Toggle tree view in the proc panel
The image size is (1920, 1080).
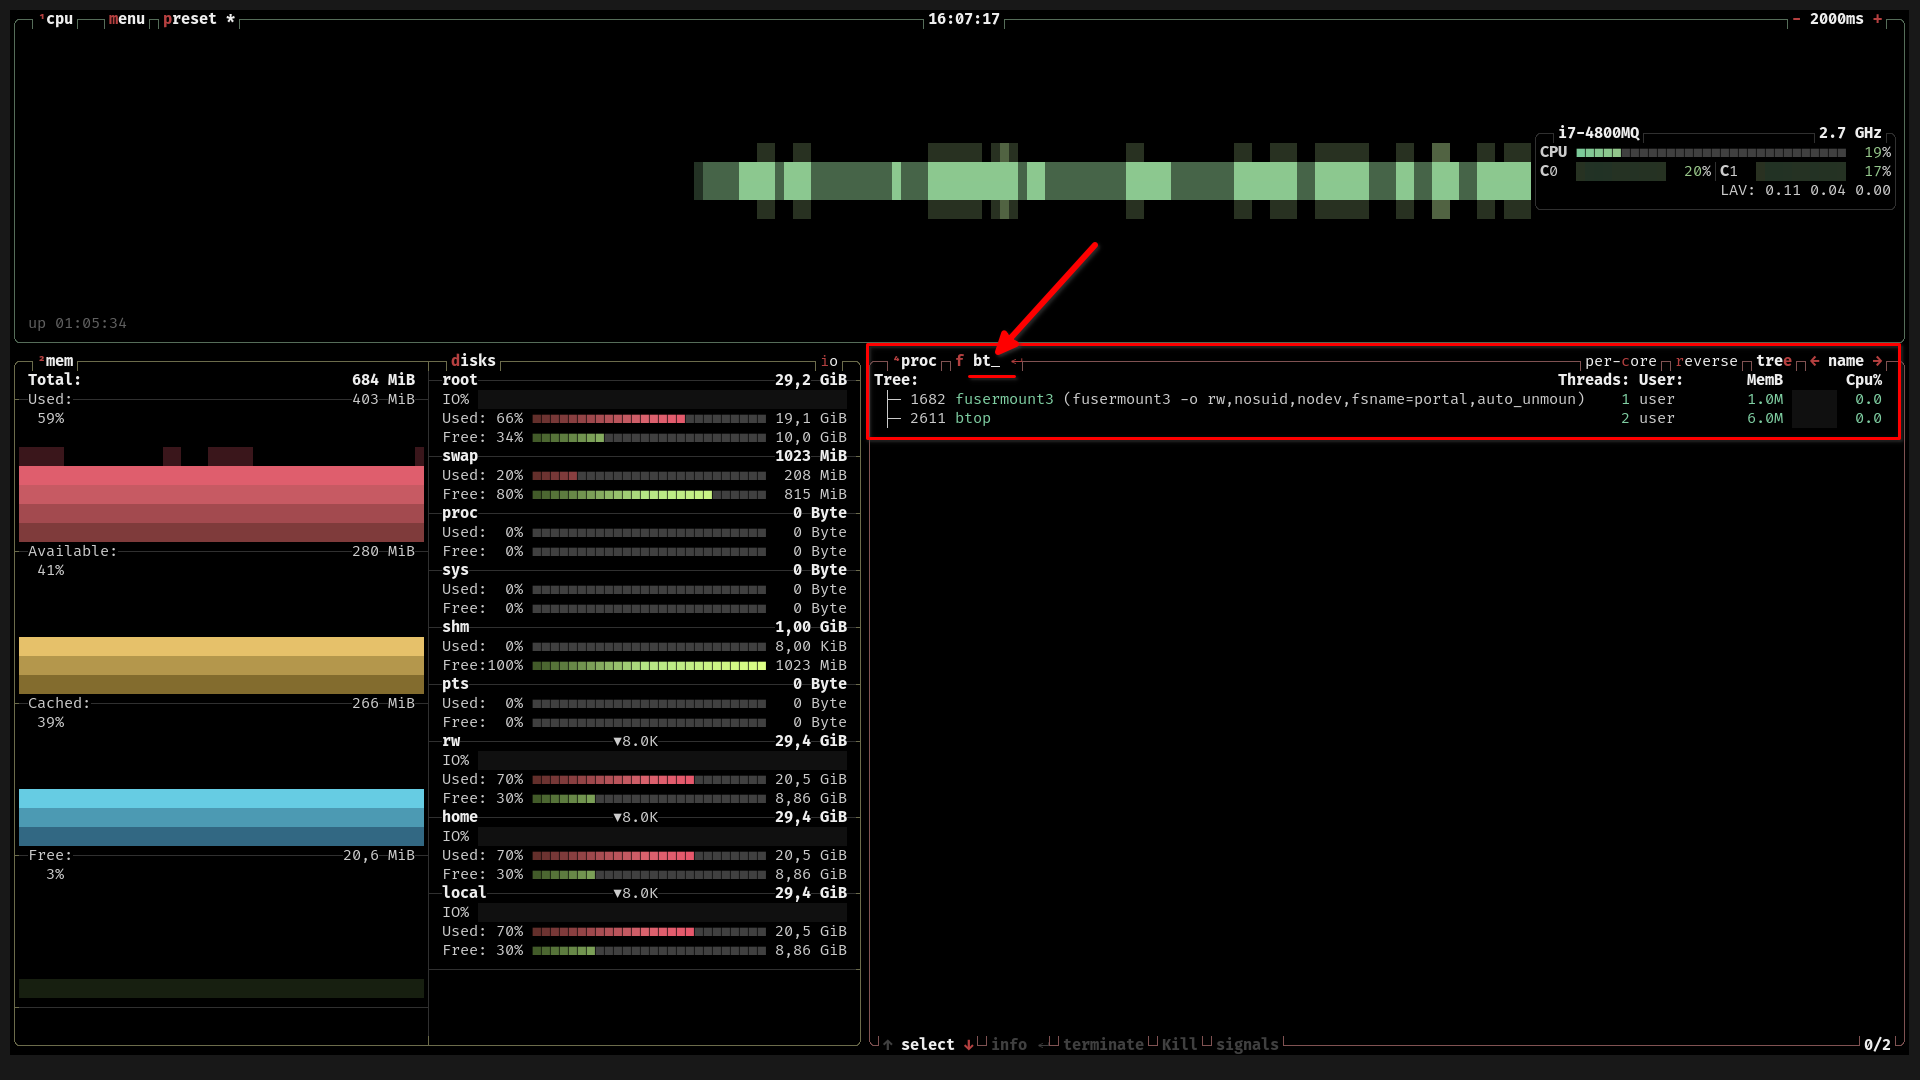[x=1772, y=361]
